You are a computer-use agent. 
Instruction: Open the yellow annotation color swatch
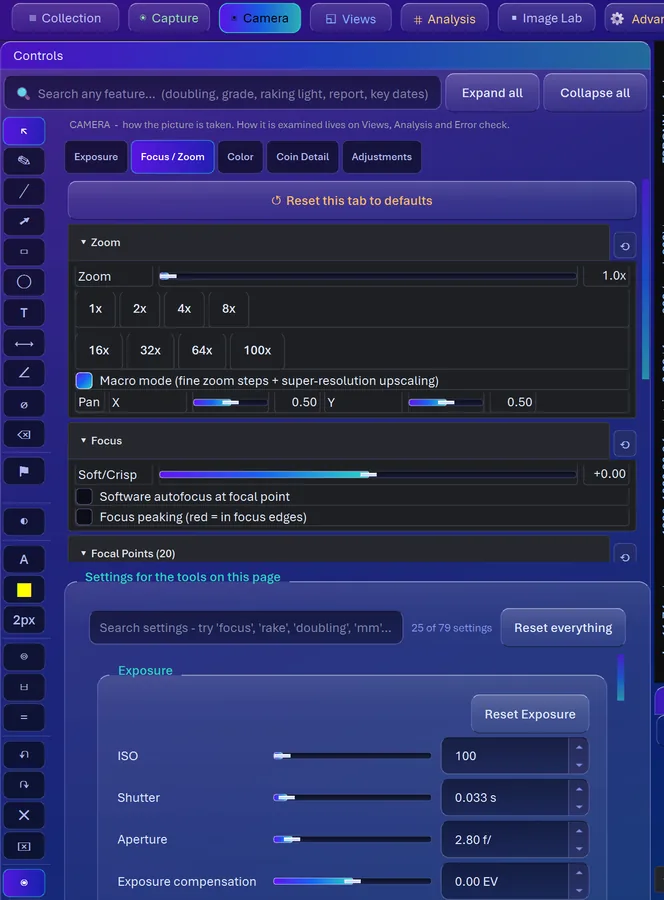point(24,589)
